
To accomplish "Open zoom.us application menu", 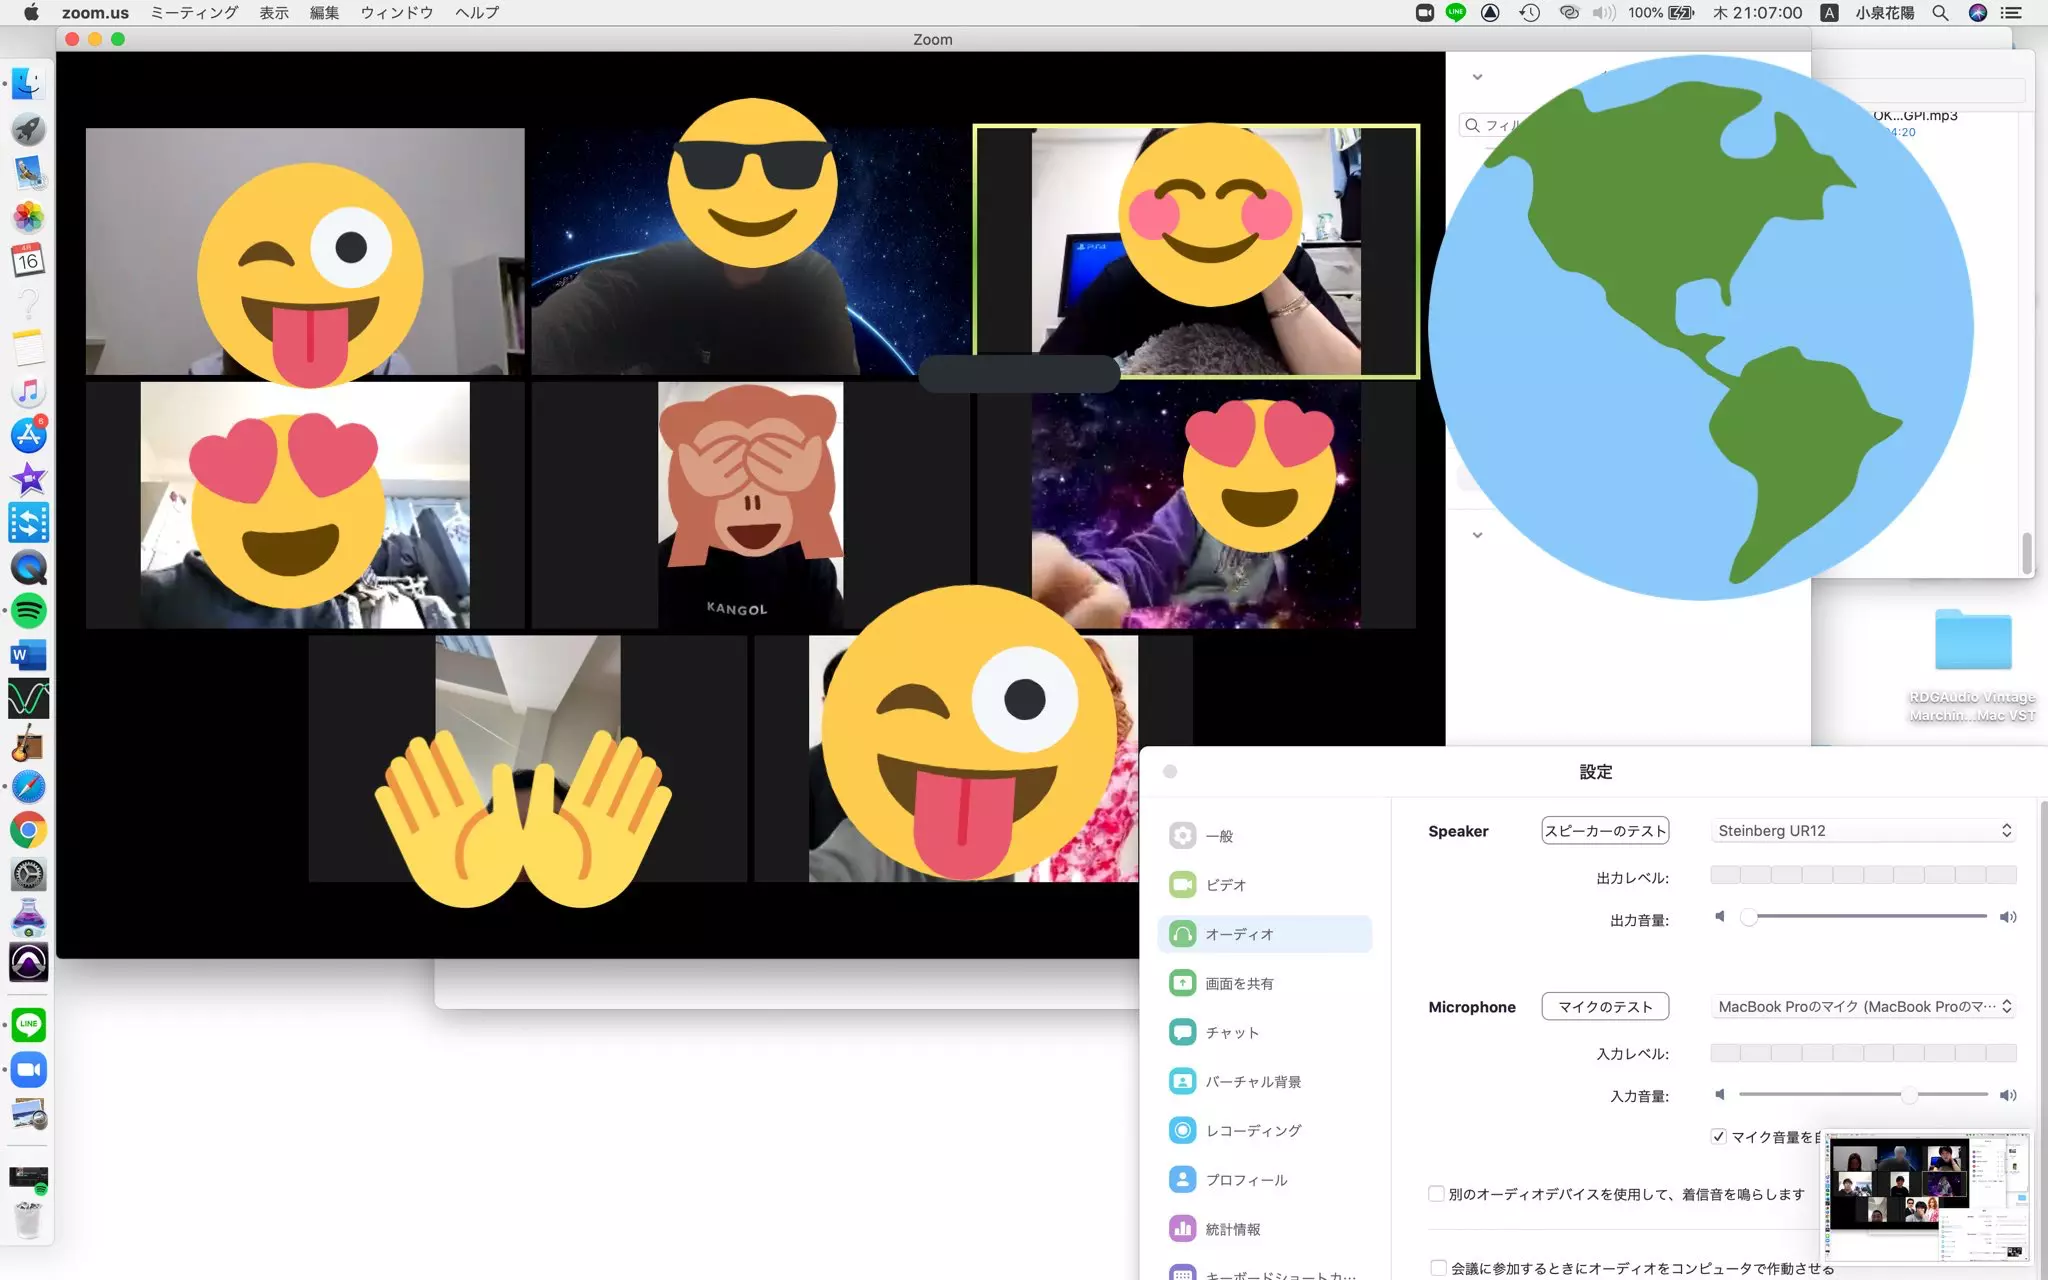I will [x=95, y=13].
